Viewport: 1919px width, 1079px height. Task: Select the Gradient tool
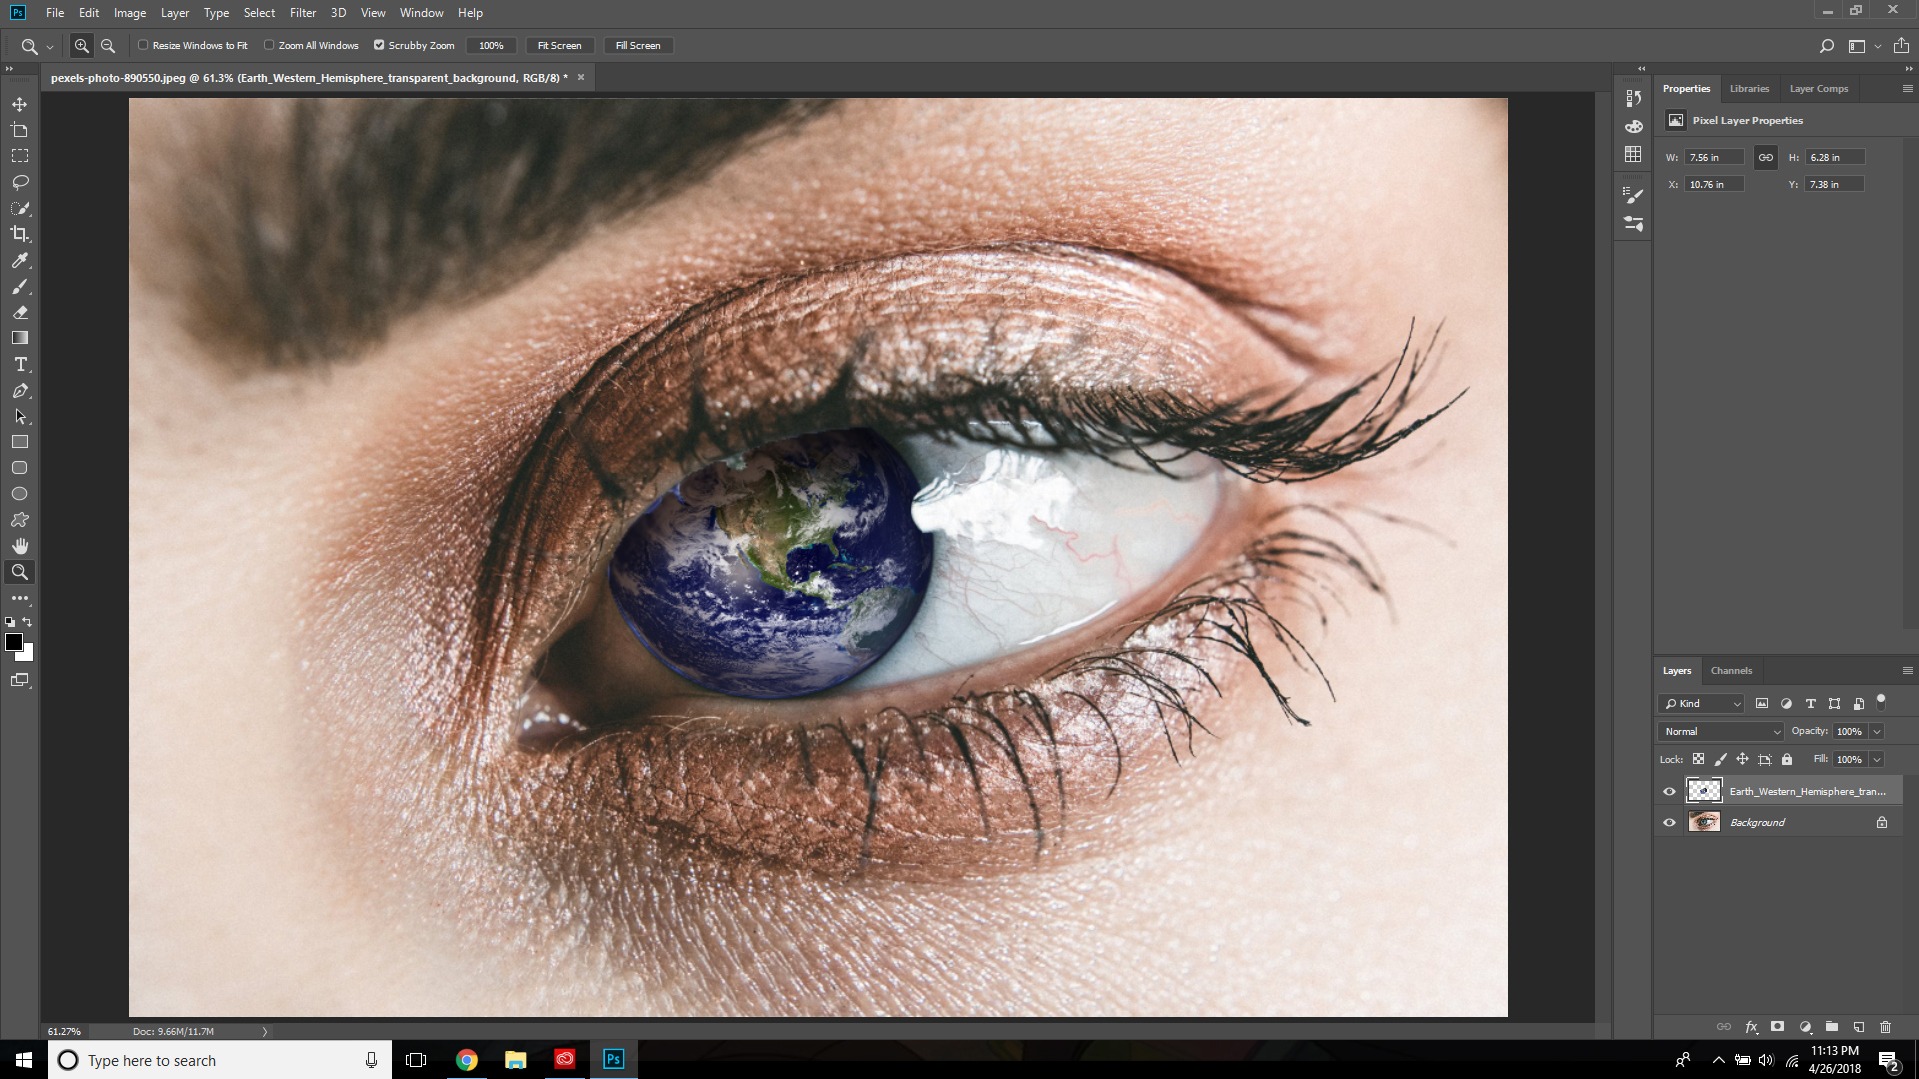[x=20, y=338]
